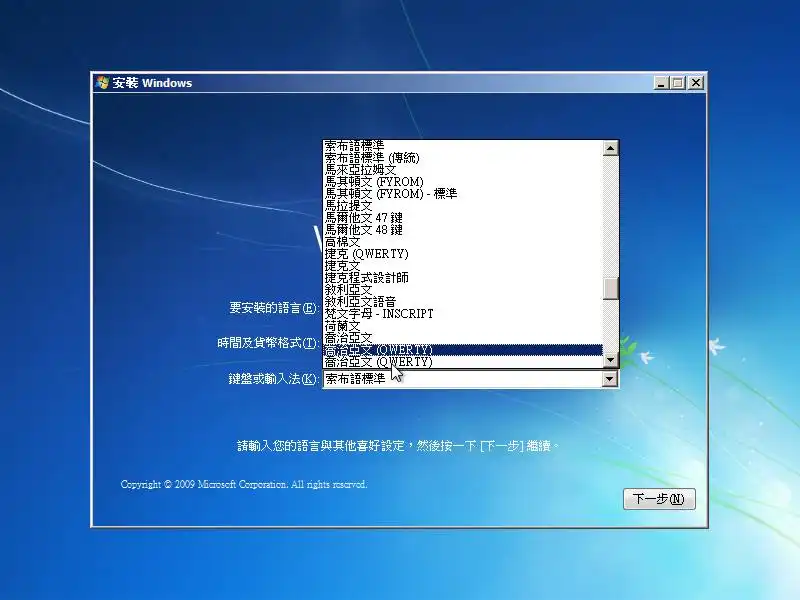Click the 索布語標準 field of the keyboard combo box
800x600 pixels.
462,379
